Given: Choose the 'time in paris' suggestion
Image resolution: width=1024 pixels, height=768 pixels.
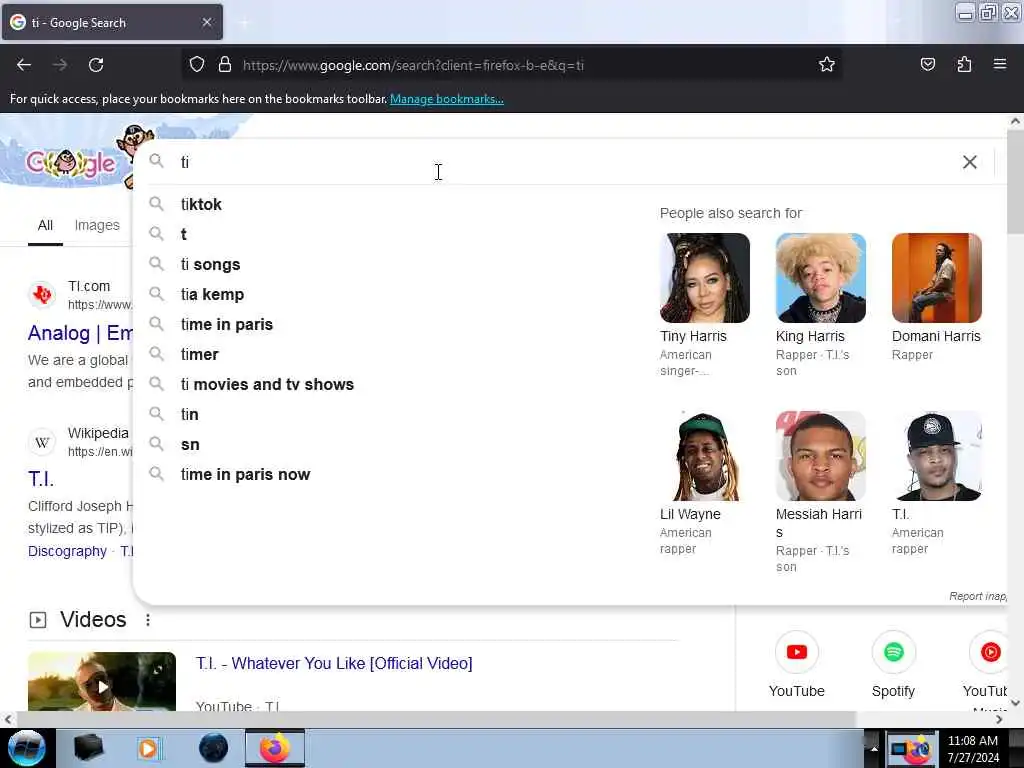Looking at the screenshot, I should pyautogui.click(x=227, y=325).
